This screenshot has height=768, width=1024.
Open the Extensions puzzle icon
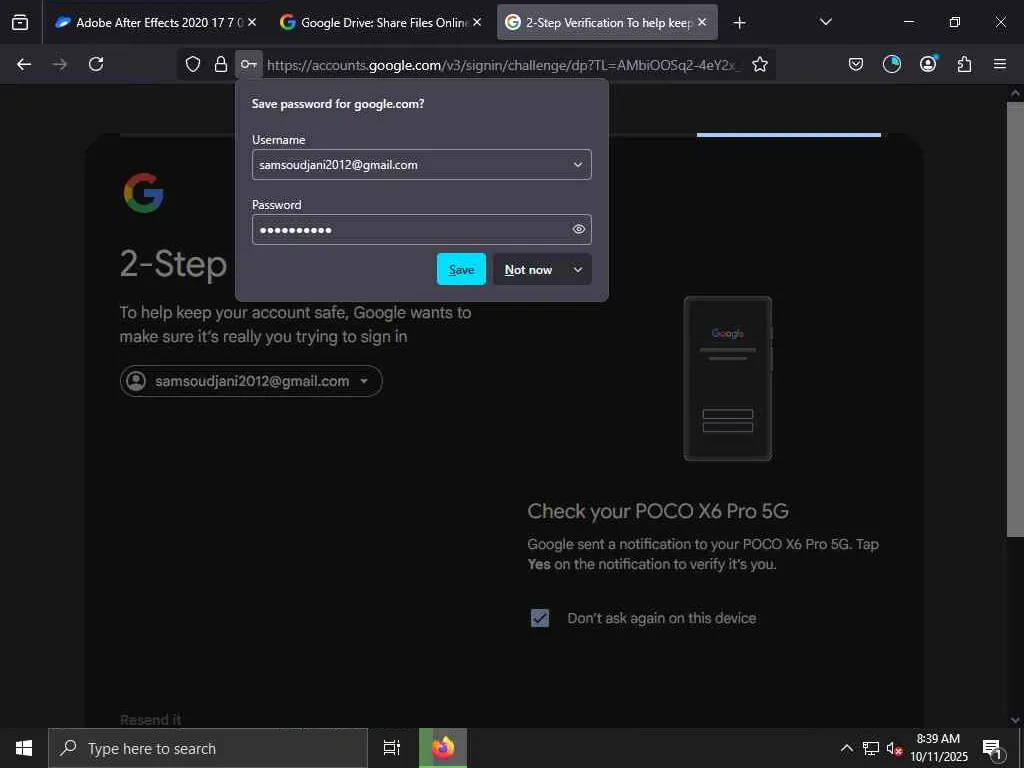964,64
